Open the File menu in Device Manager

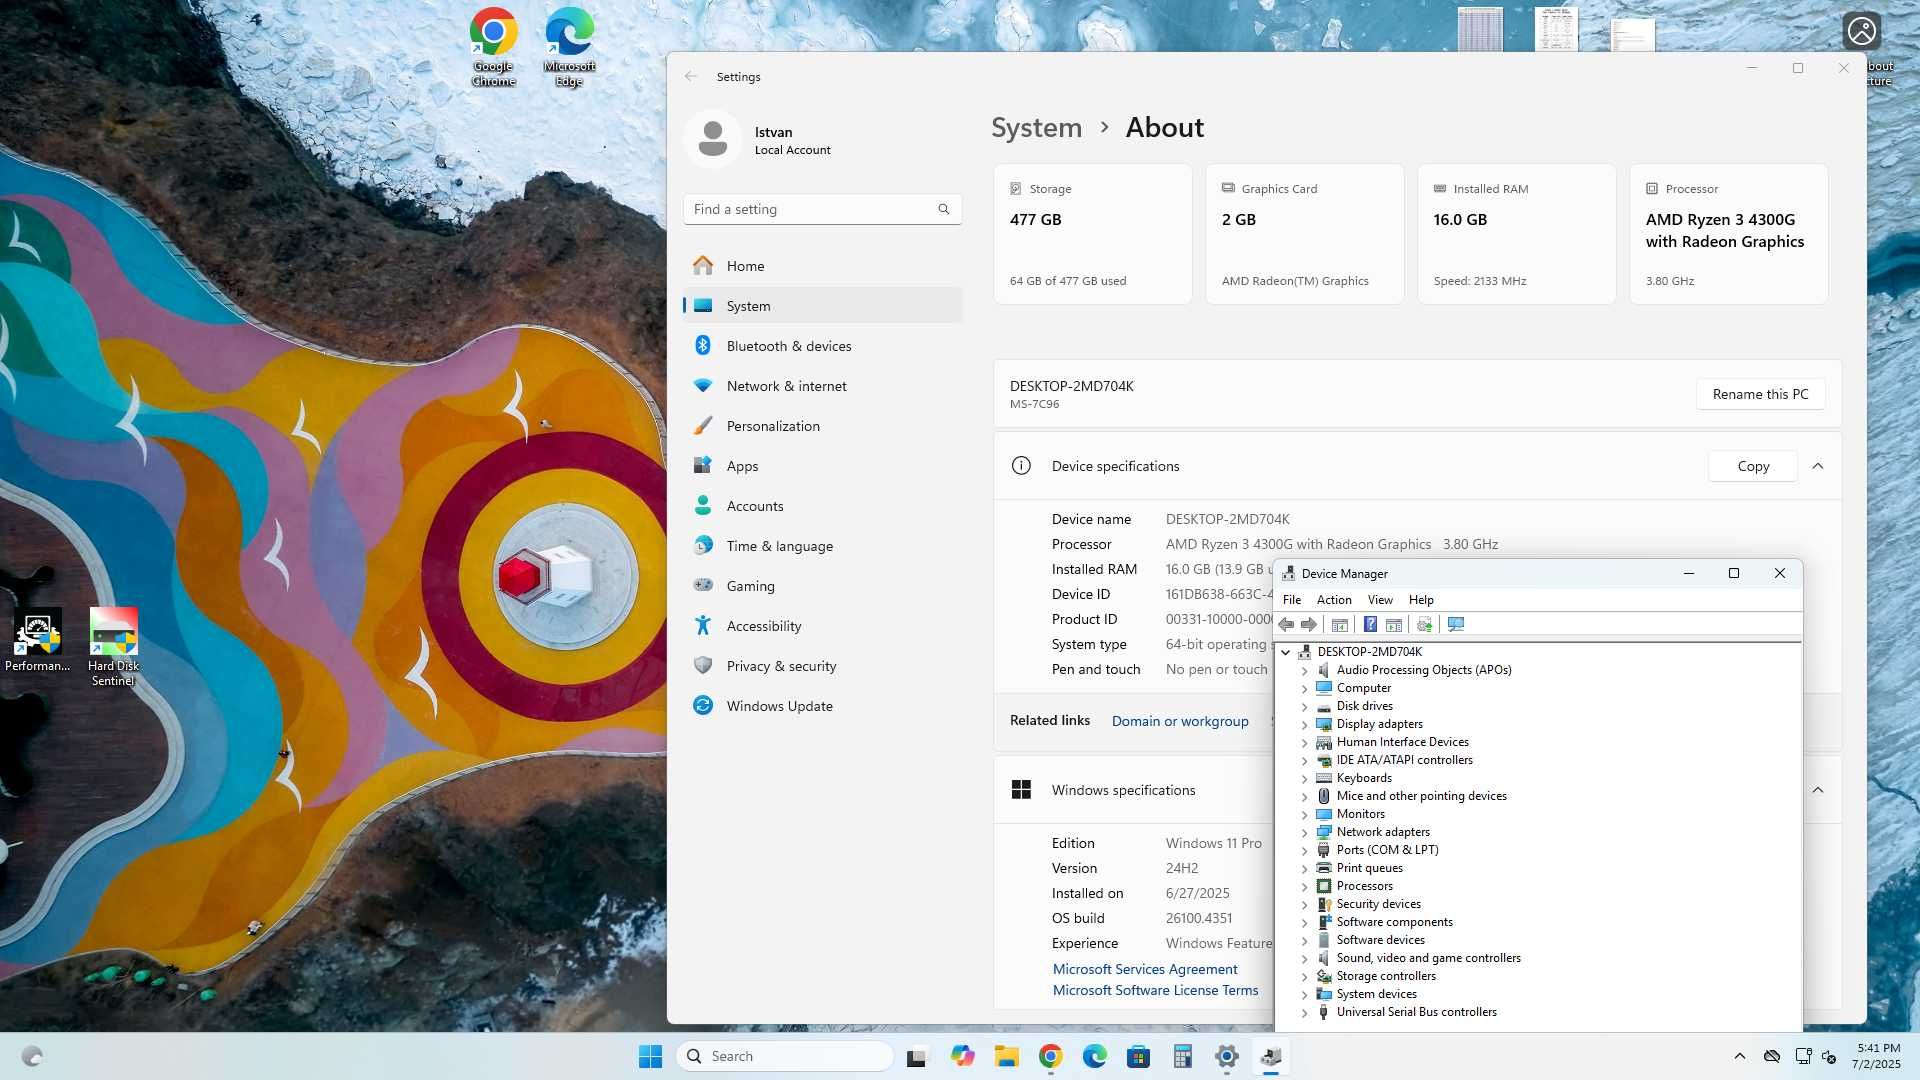click(1292, 600)
